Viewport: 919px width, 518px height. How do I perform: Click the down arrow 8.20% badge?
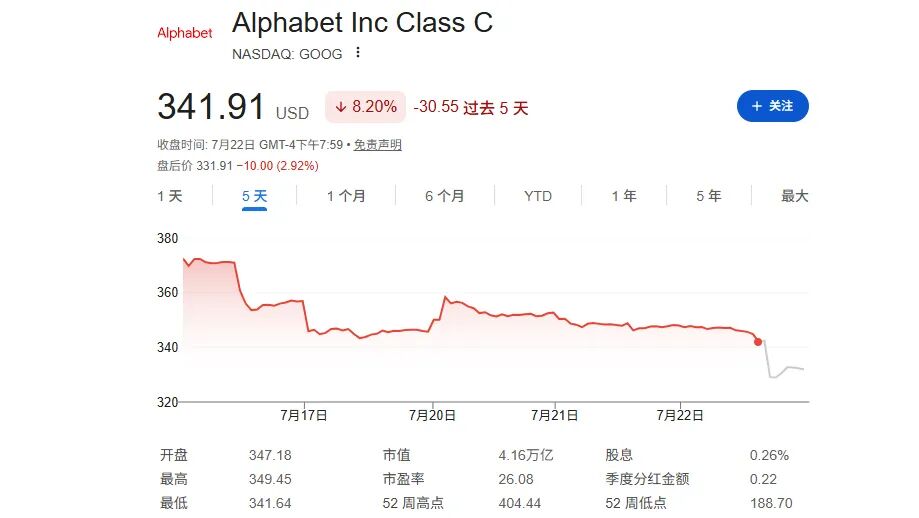point(365,107)
